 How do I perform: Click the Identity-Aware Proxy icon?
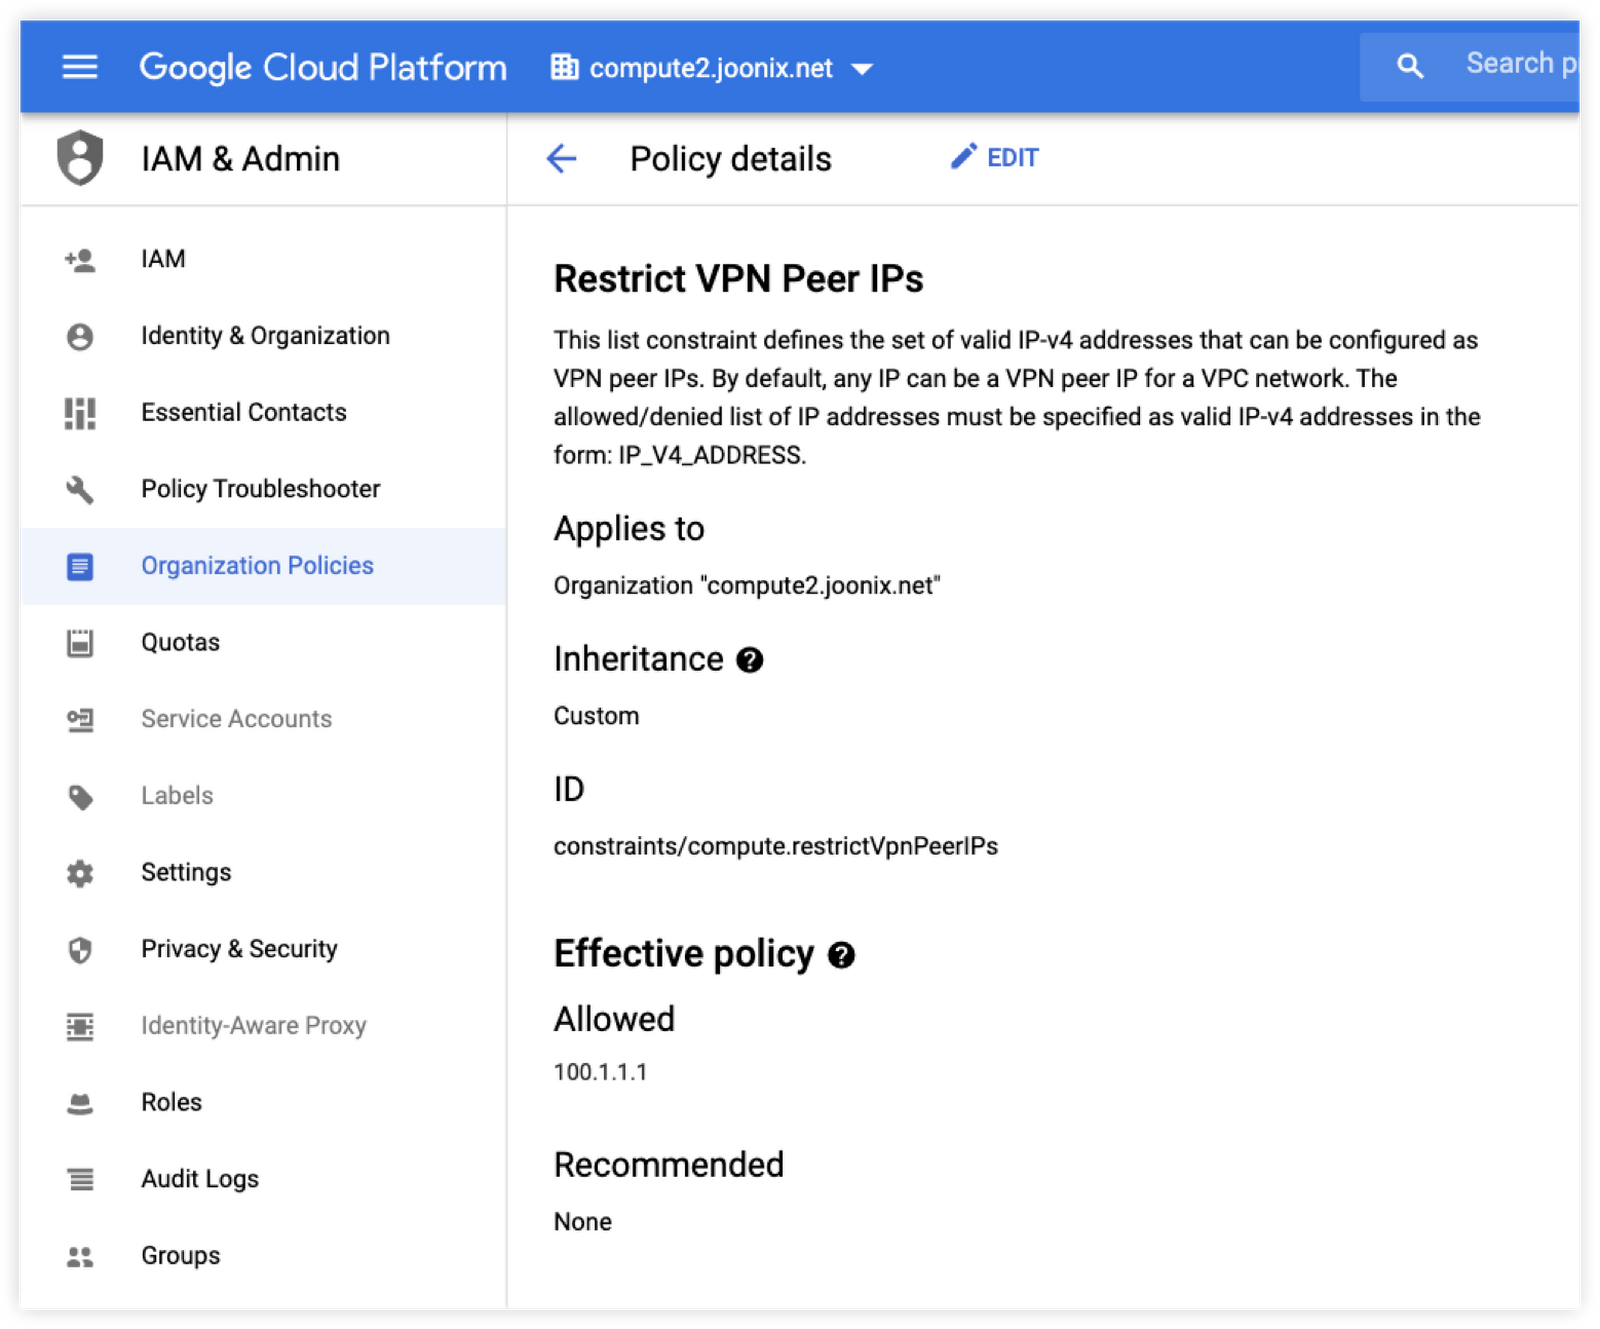point(80,1027)
